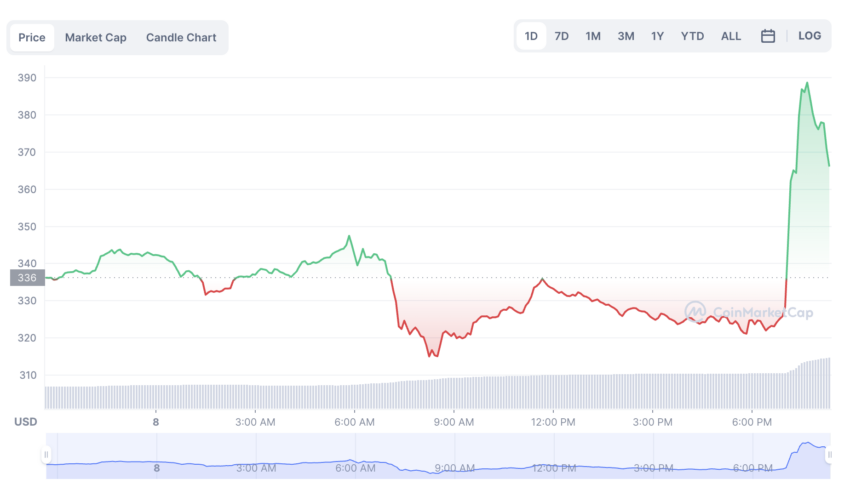The image size is (850, 490).
Task: Select the 1D time range
Action: [x=531, y=36]
